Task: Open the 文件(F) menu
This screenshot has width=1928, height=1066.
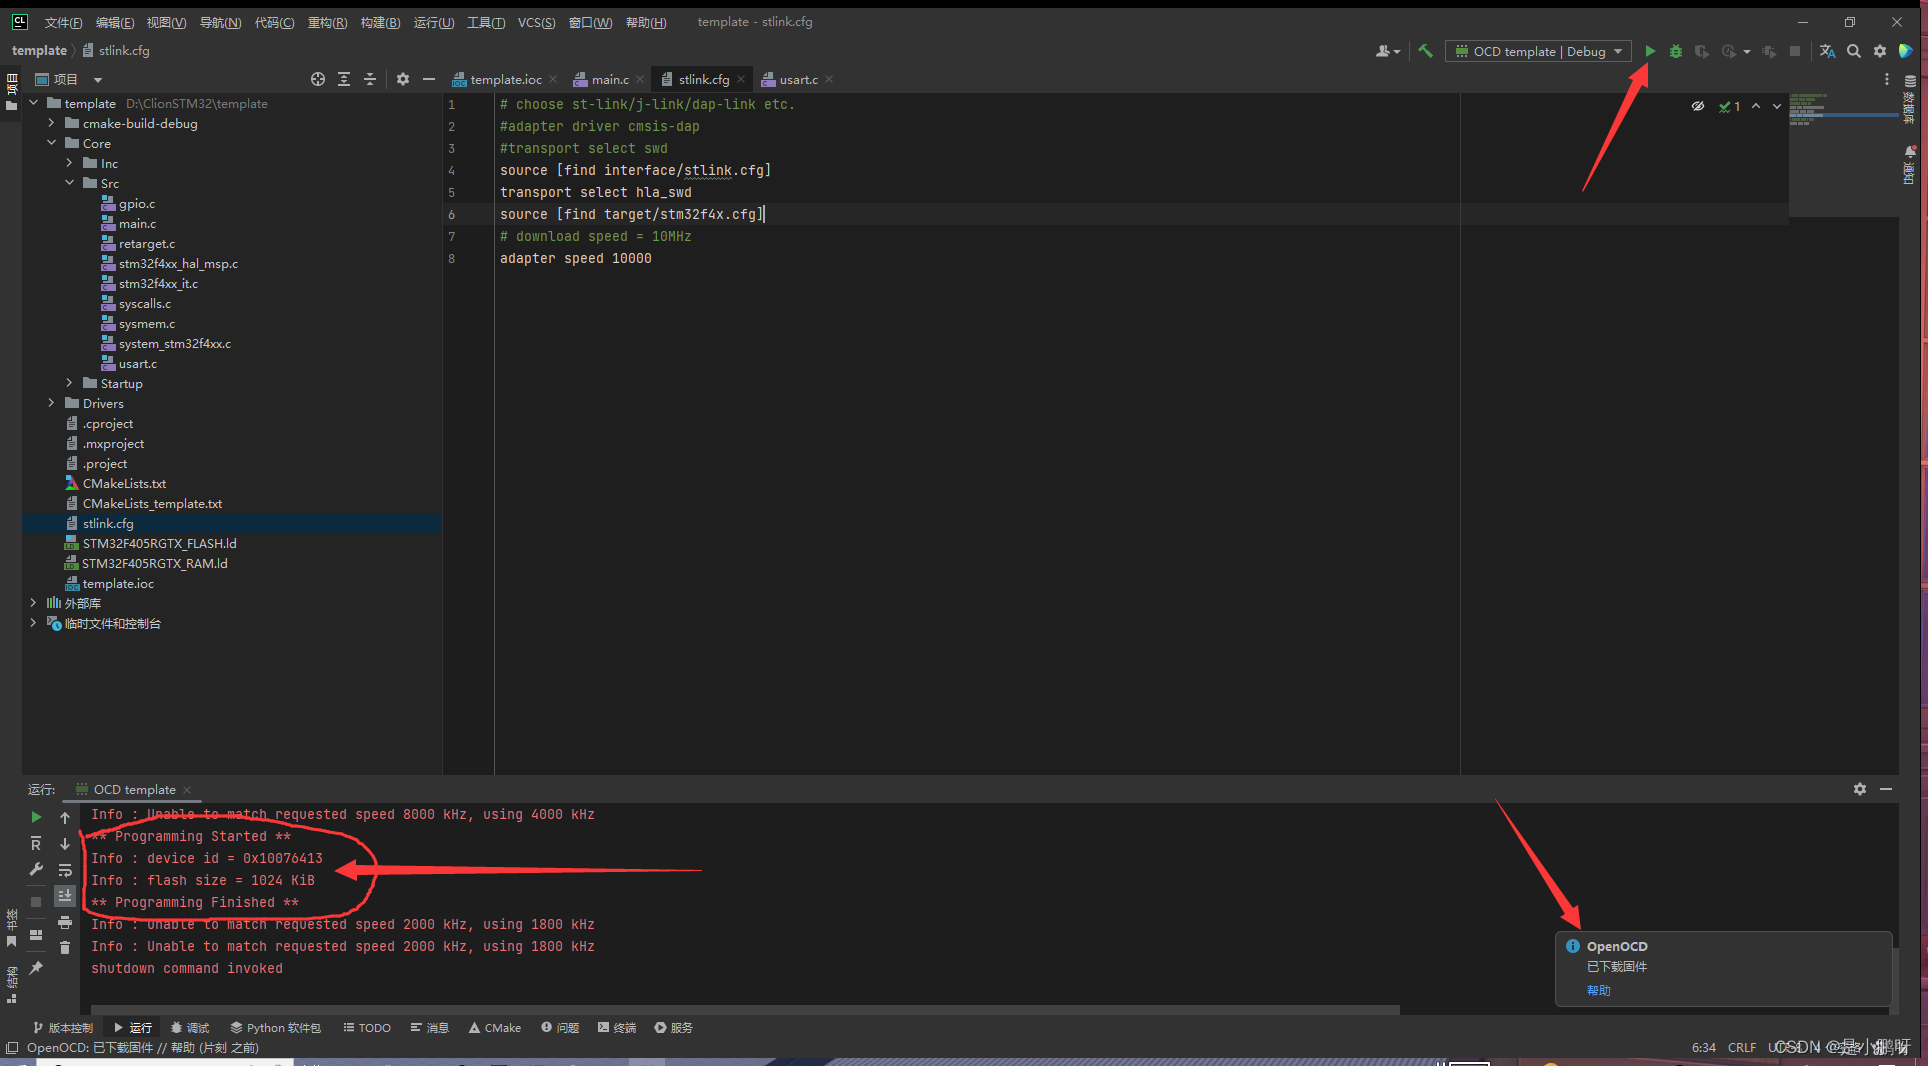Action: pyautogui.click(x=63, y=22)
